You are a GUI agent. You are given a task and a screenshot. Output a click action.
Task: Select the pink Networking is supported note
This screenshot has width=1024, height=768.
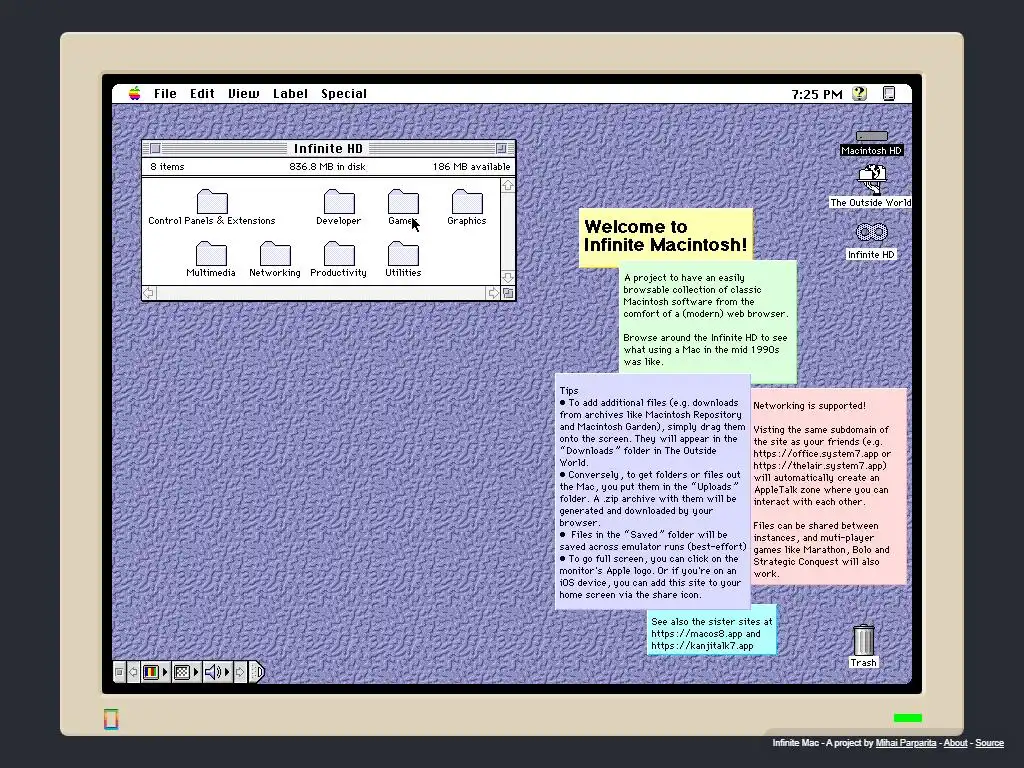[829, 487]
